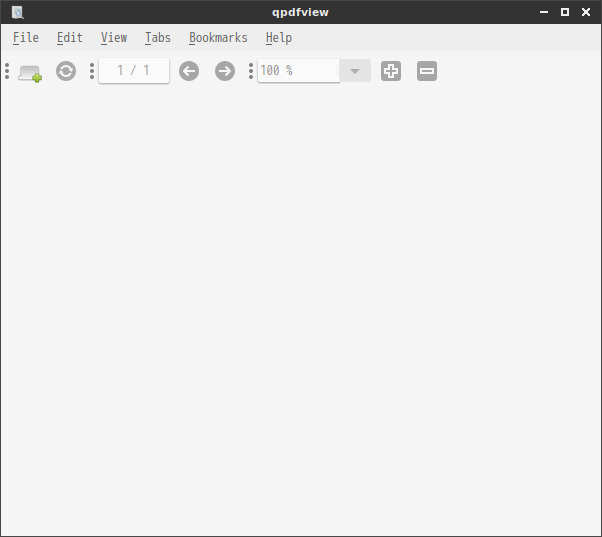Open the Bookmarks menu
The image size is (602, 537).
tap(218, 38)
